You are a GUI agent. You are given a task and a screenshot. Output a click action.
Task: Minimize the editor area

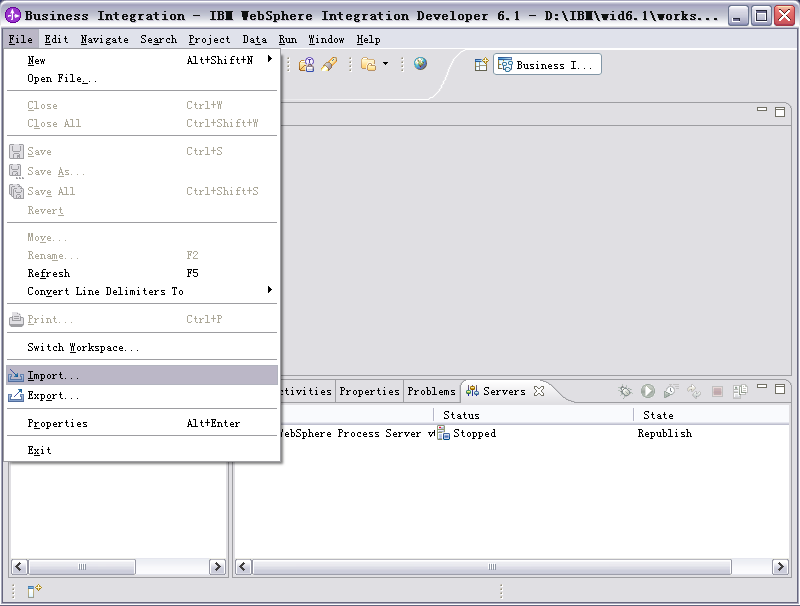point(762,109)
